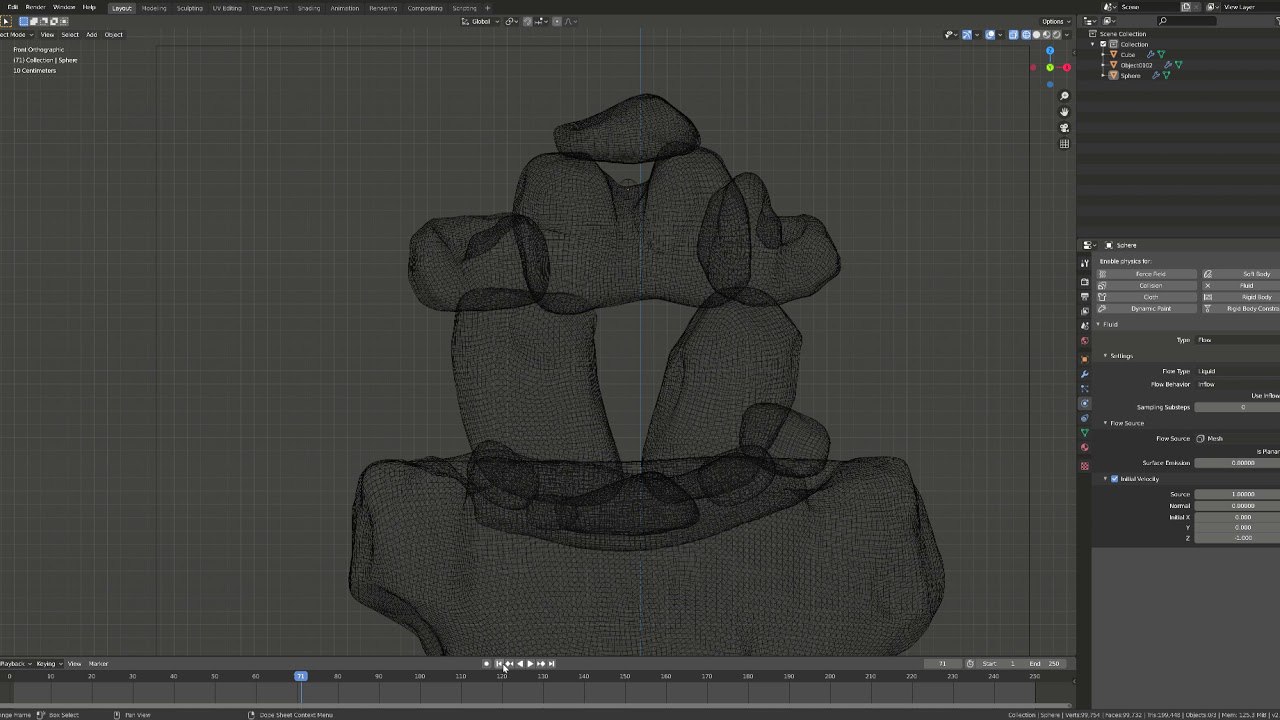Select solid viewport shading mode
The image size is (1280, 720).
coord(1036,35)
